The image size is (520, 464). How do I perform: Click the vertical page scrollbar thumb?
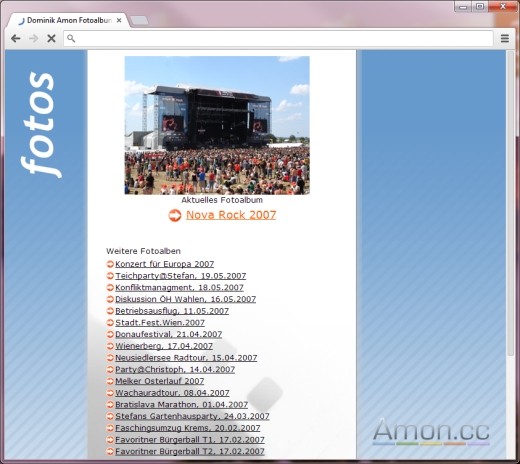[511, 204]
